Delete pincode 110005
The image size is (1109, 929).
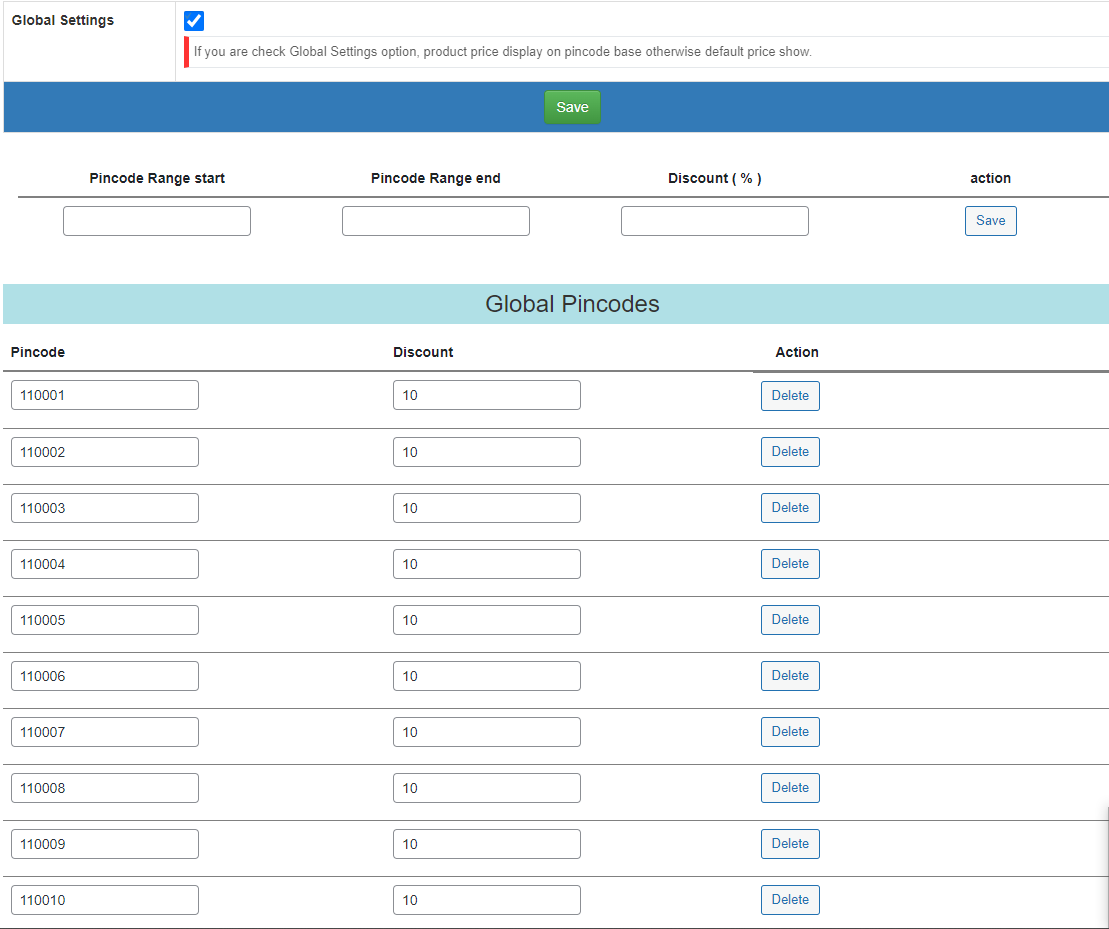click(790, 619)
